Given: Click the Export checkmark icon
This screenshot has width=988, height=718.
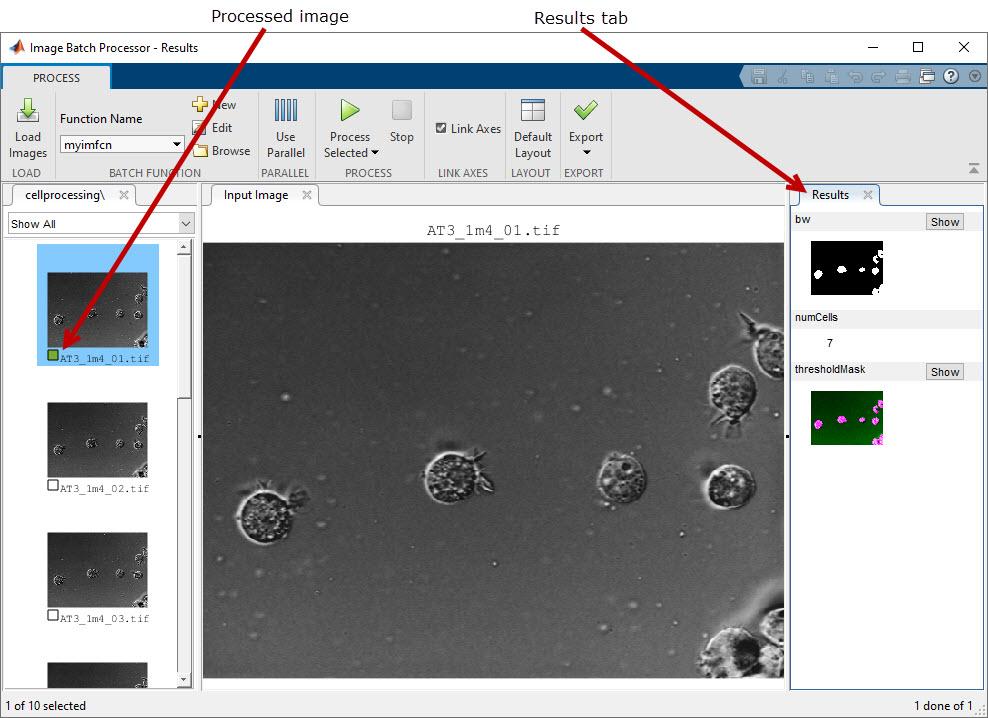Looking at the screenshot, I should pos(585,110).
